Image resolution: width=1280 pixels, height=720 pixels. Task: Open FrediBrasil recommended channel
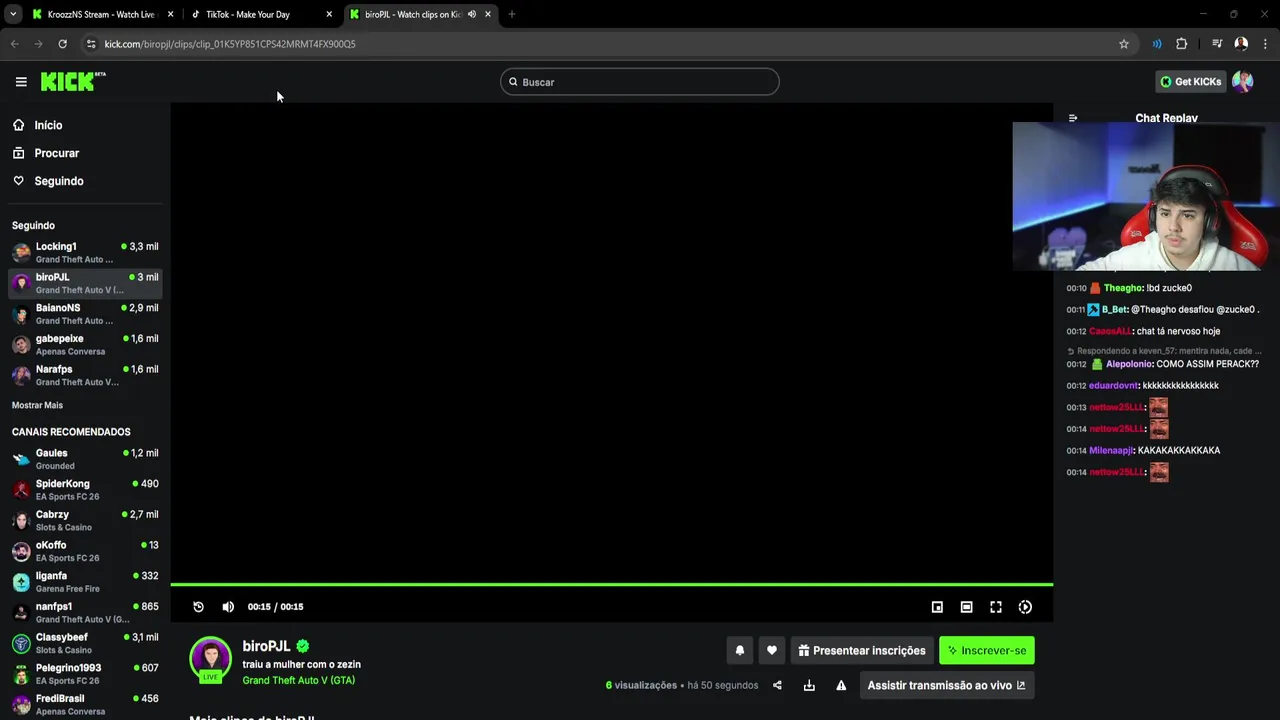click(x=85, y=704)
